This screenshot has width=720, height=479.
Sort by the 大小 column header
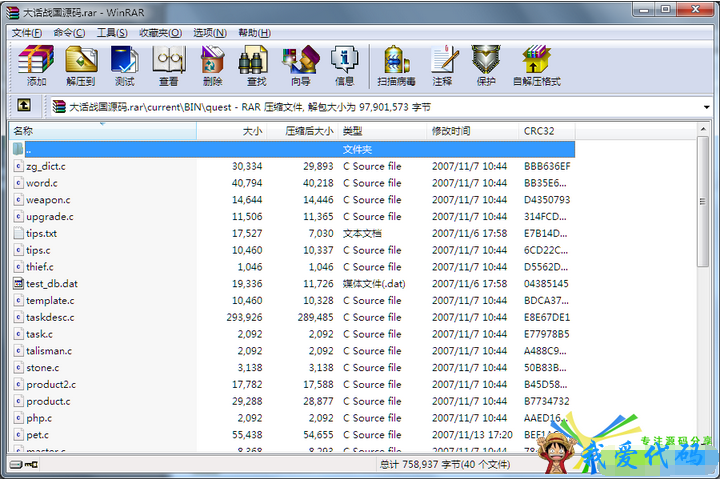pyautogui.click(x=231, y=131)
